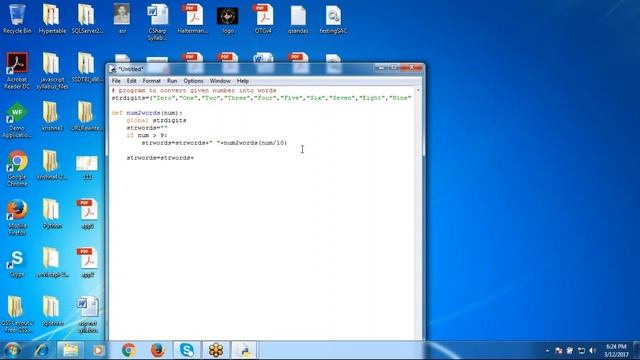Open the taskbar clock showing 6:24 PM

(x=616, y=351)
